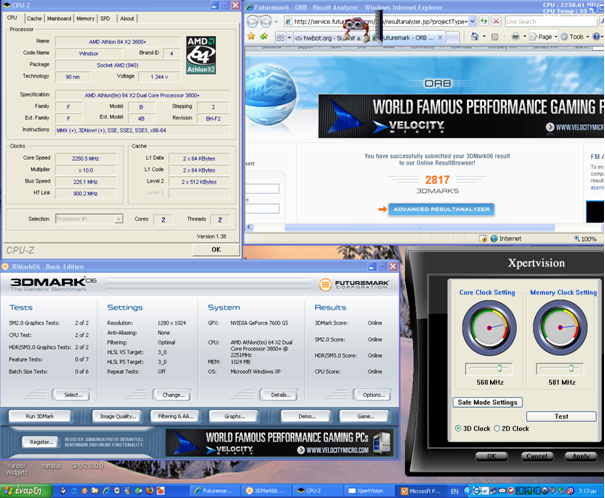Click the Select... tests button

click(72, 395)
